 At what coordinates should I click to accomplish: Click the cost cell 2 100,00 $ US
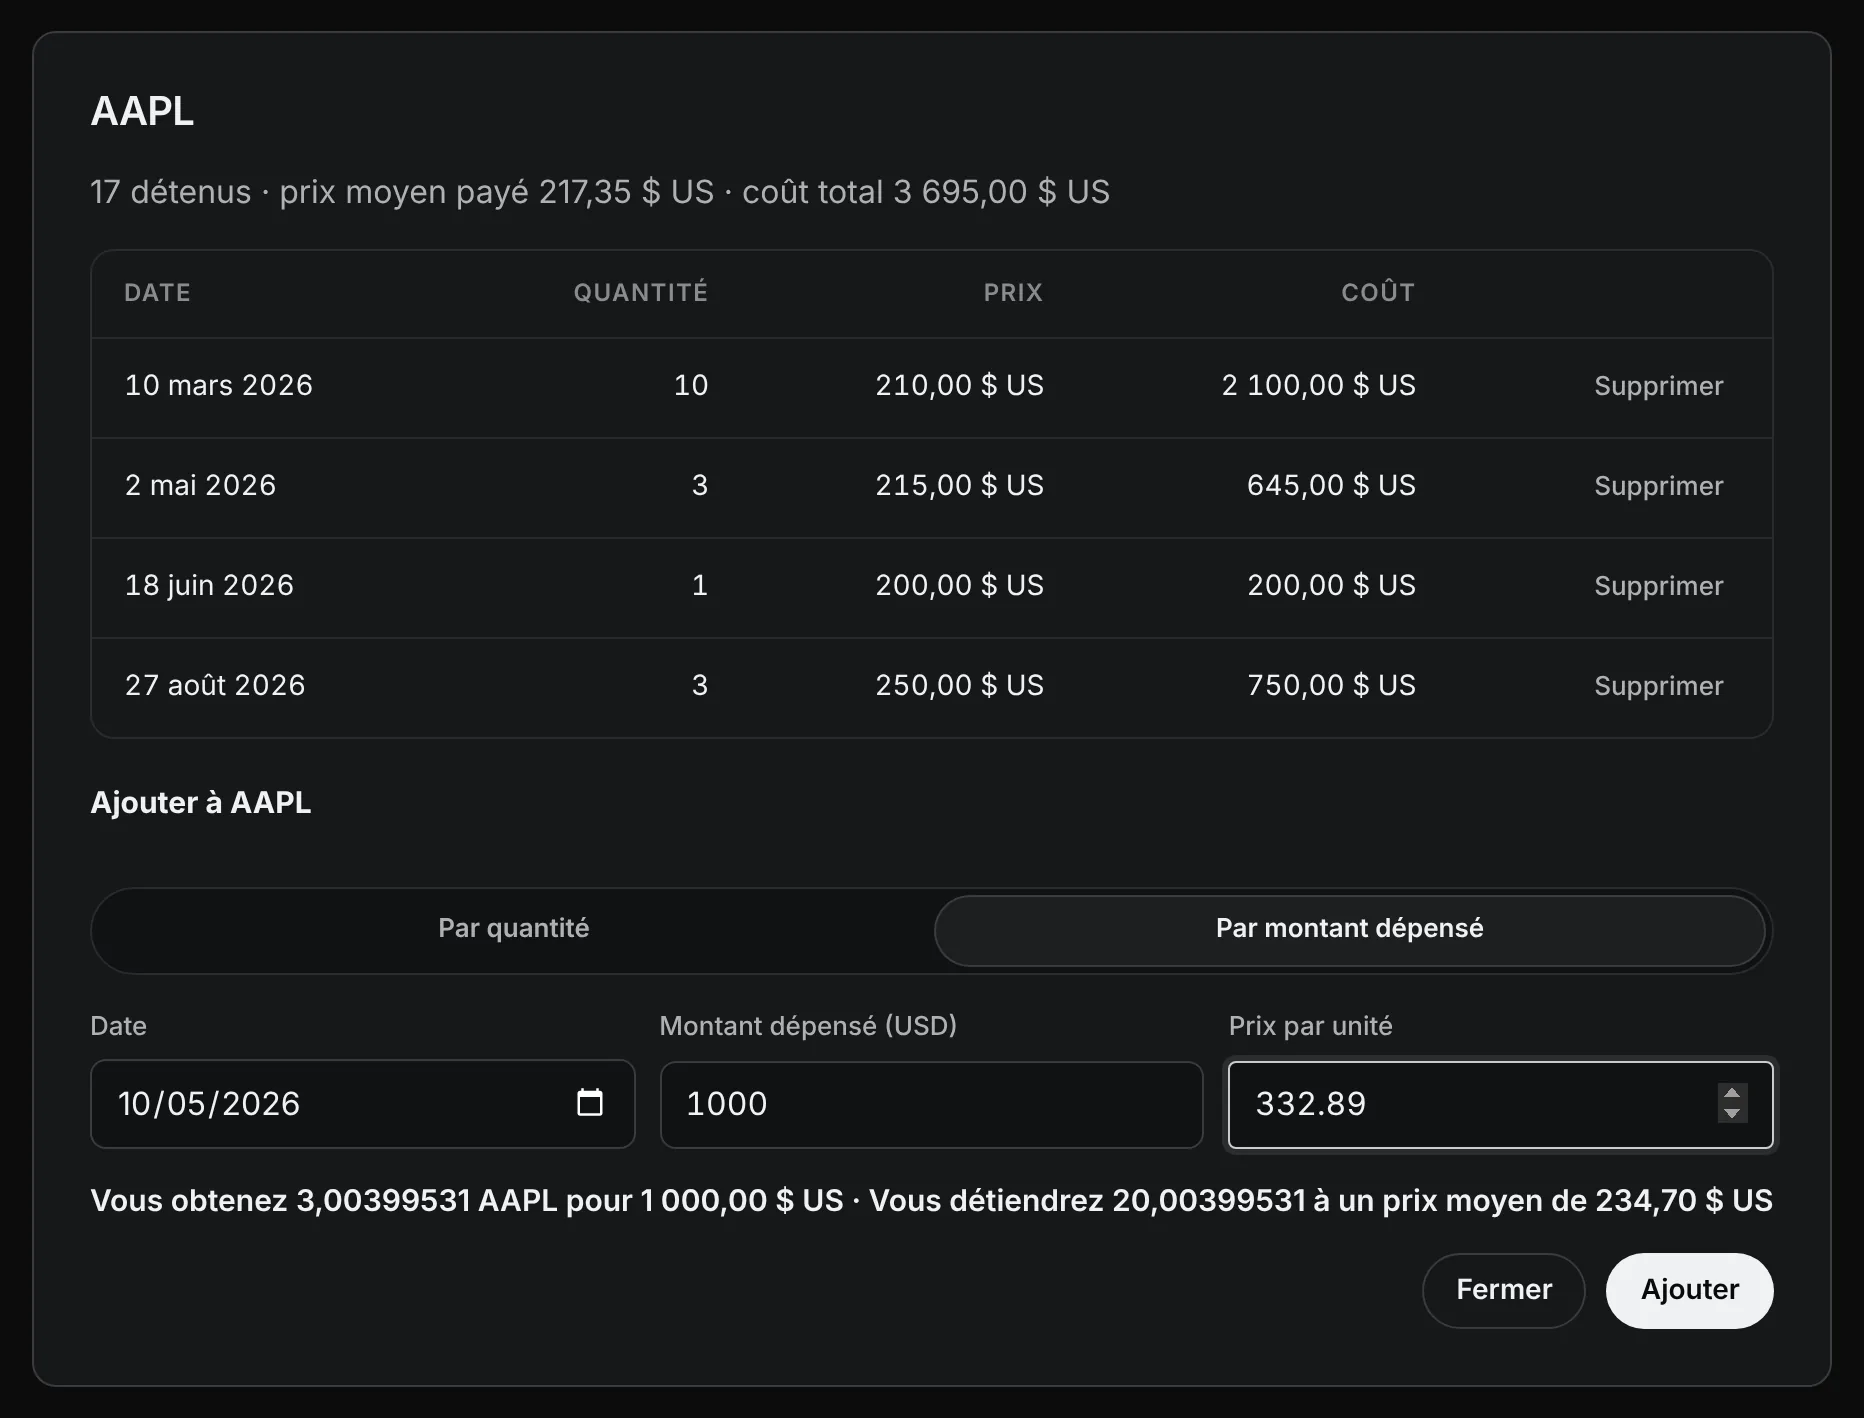tap(1318, 385)
